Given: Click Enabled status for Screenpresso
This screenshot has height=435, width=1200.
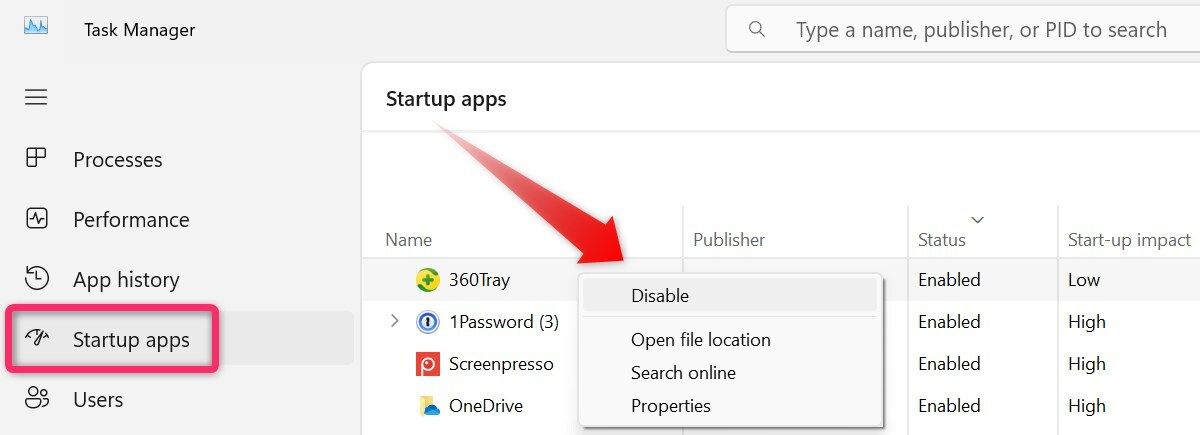Looking at the screenshot, I should pyautogui.click(x=949, y=364).
